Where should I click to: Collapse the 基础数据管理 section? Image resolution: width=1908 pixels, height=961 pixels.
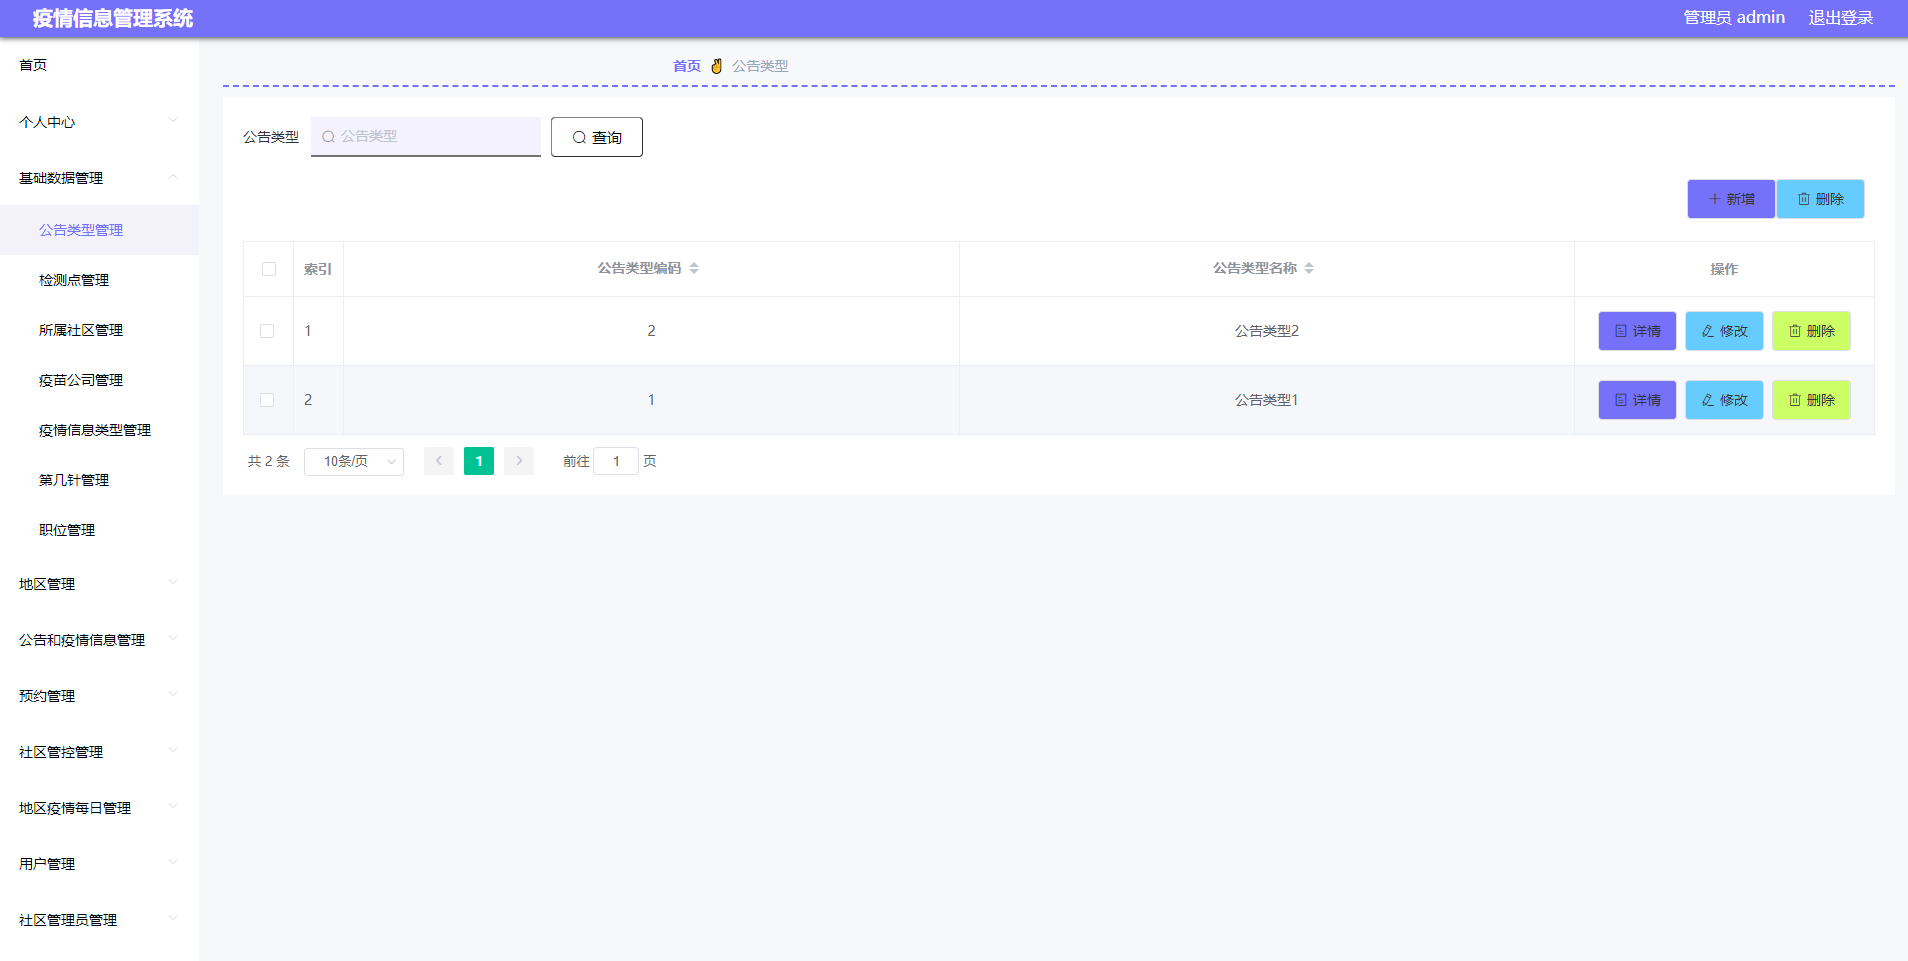coord(99,178)
